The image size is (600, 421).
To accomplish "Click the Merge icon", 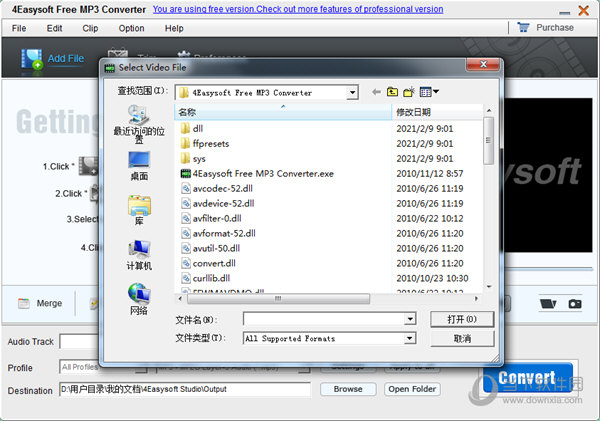I will click(x=24, y=304).
